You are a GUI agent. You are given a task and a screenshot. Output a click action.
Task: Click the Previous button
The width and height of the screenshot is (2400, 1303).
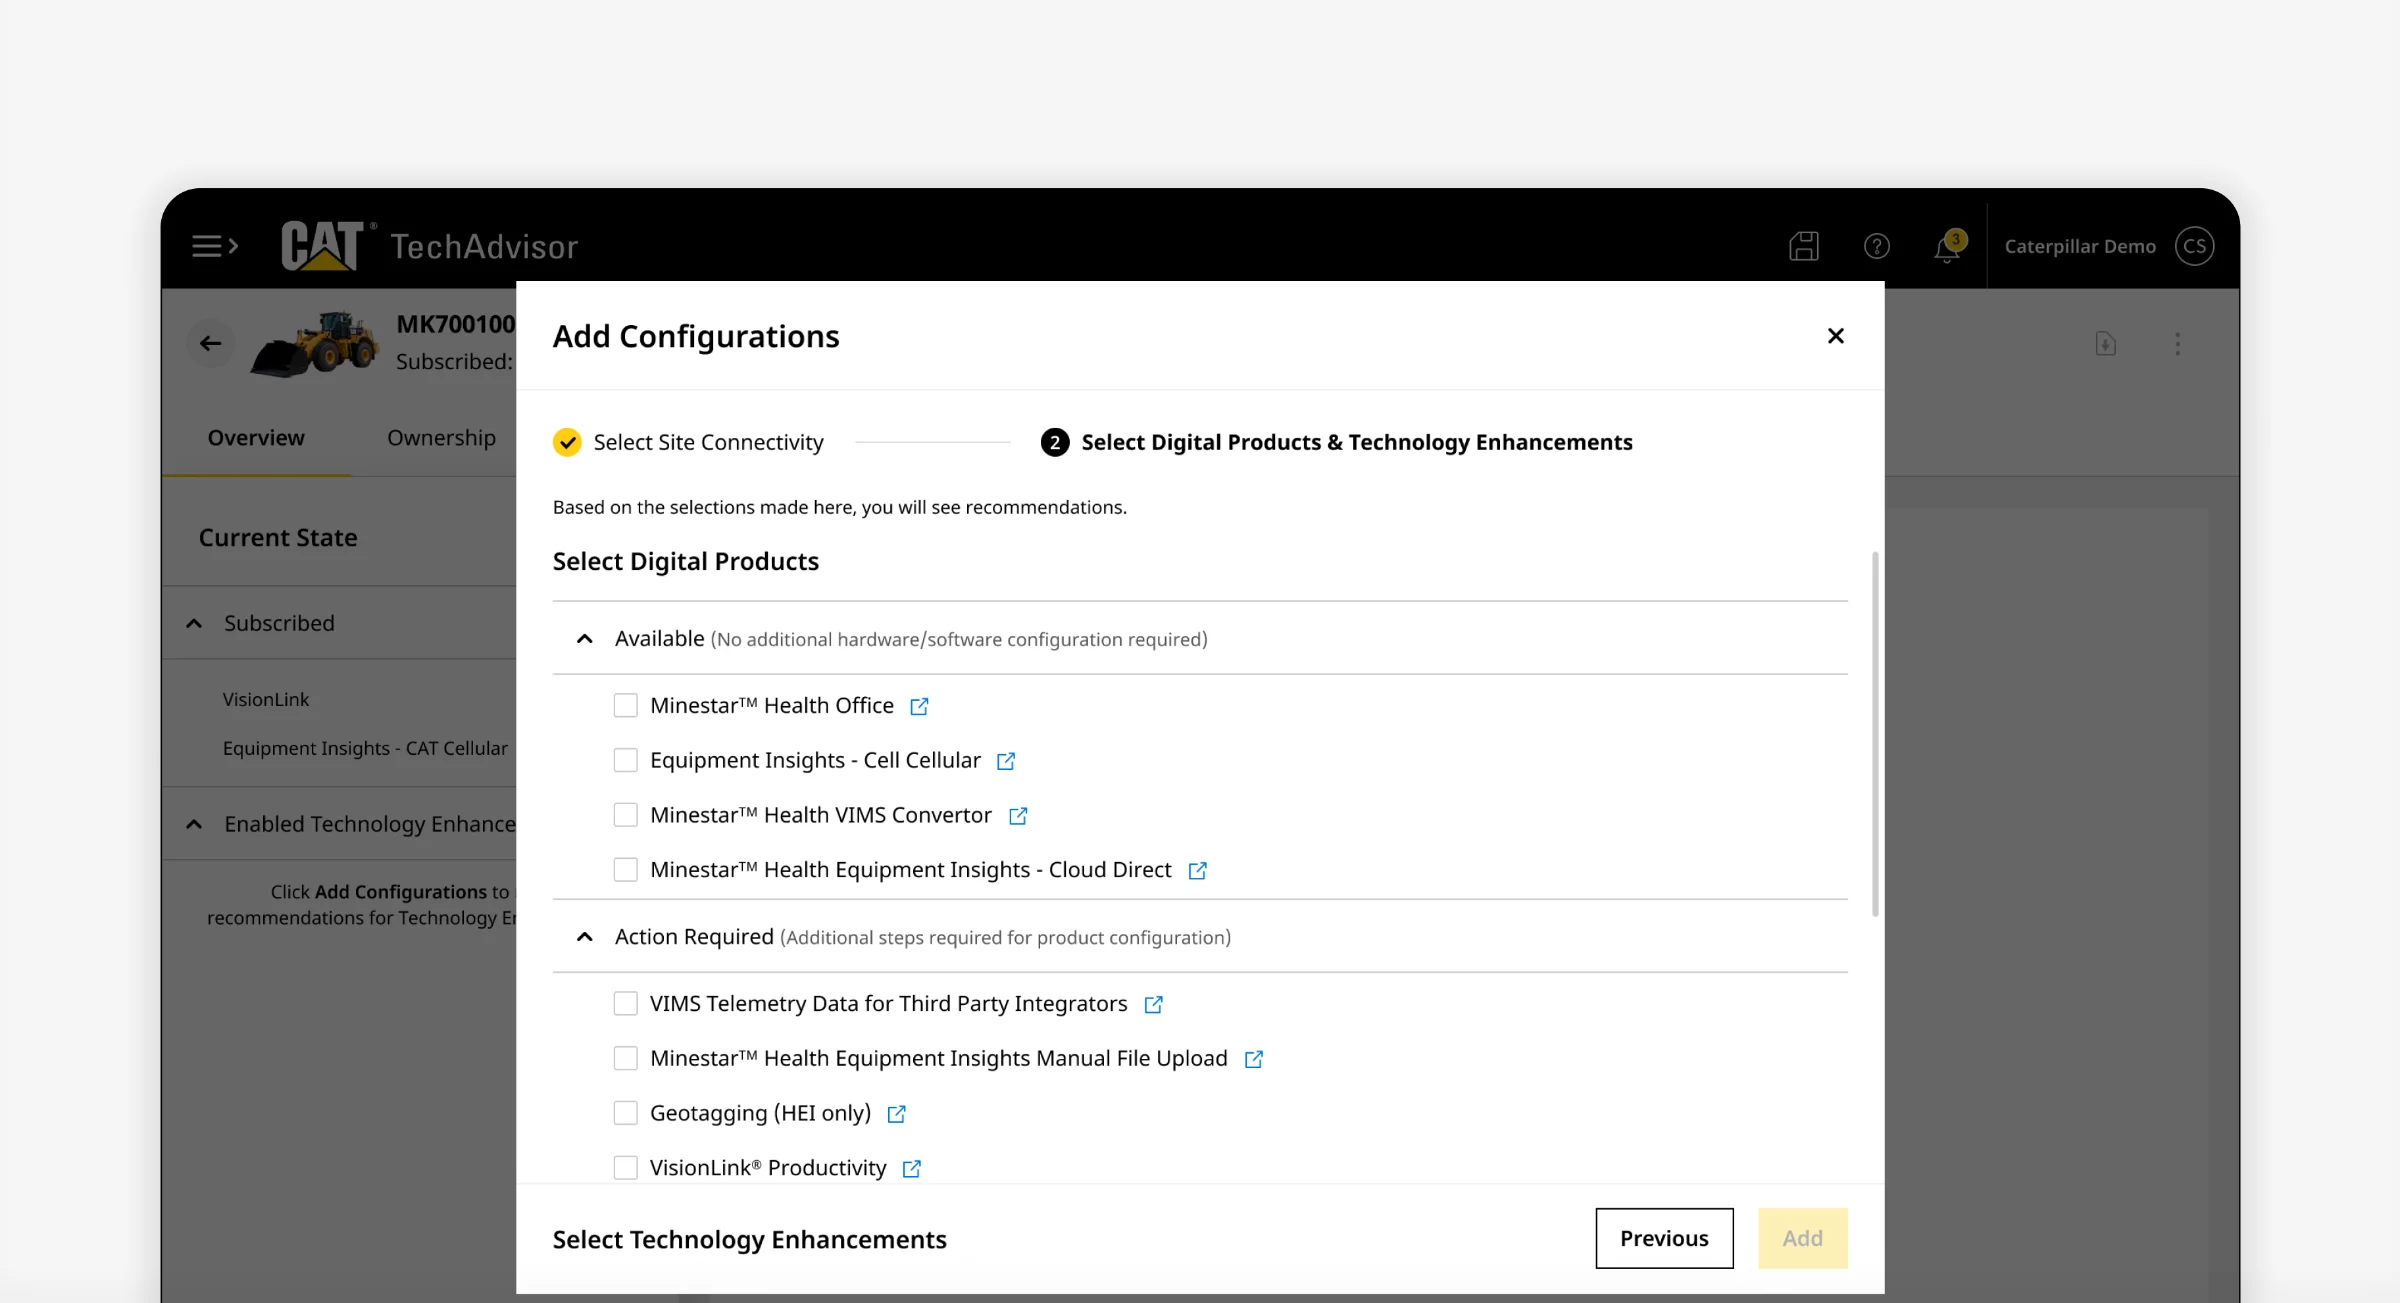coord(1664,1238)
